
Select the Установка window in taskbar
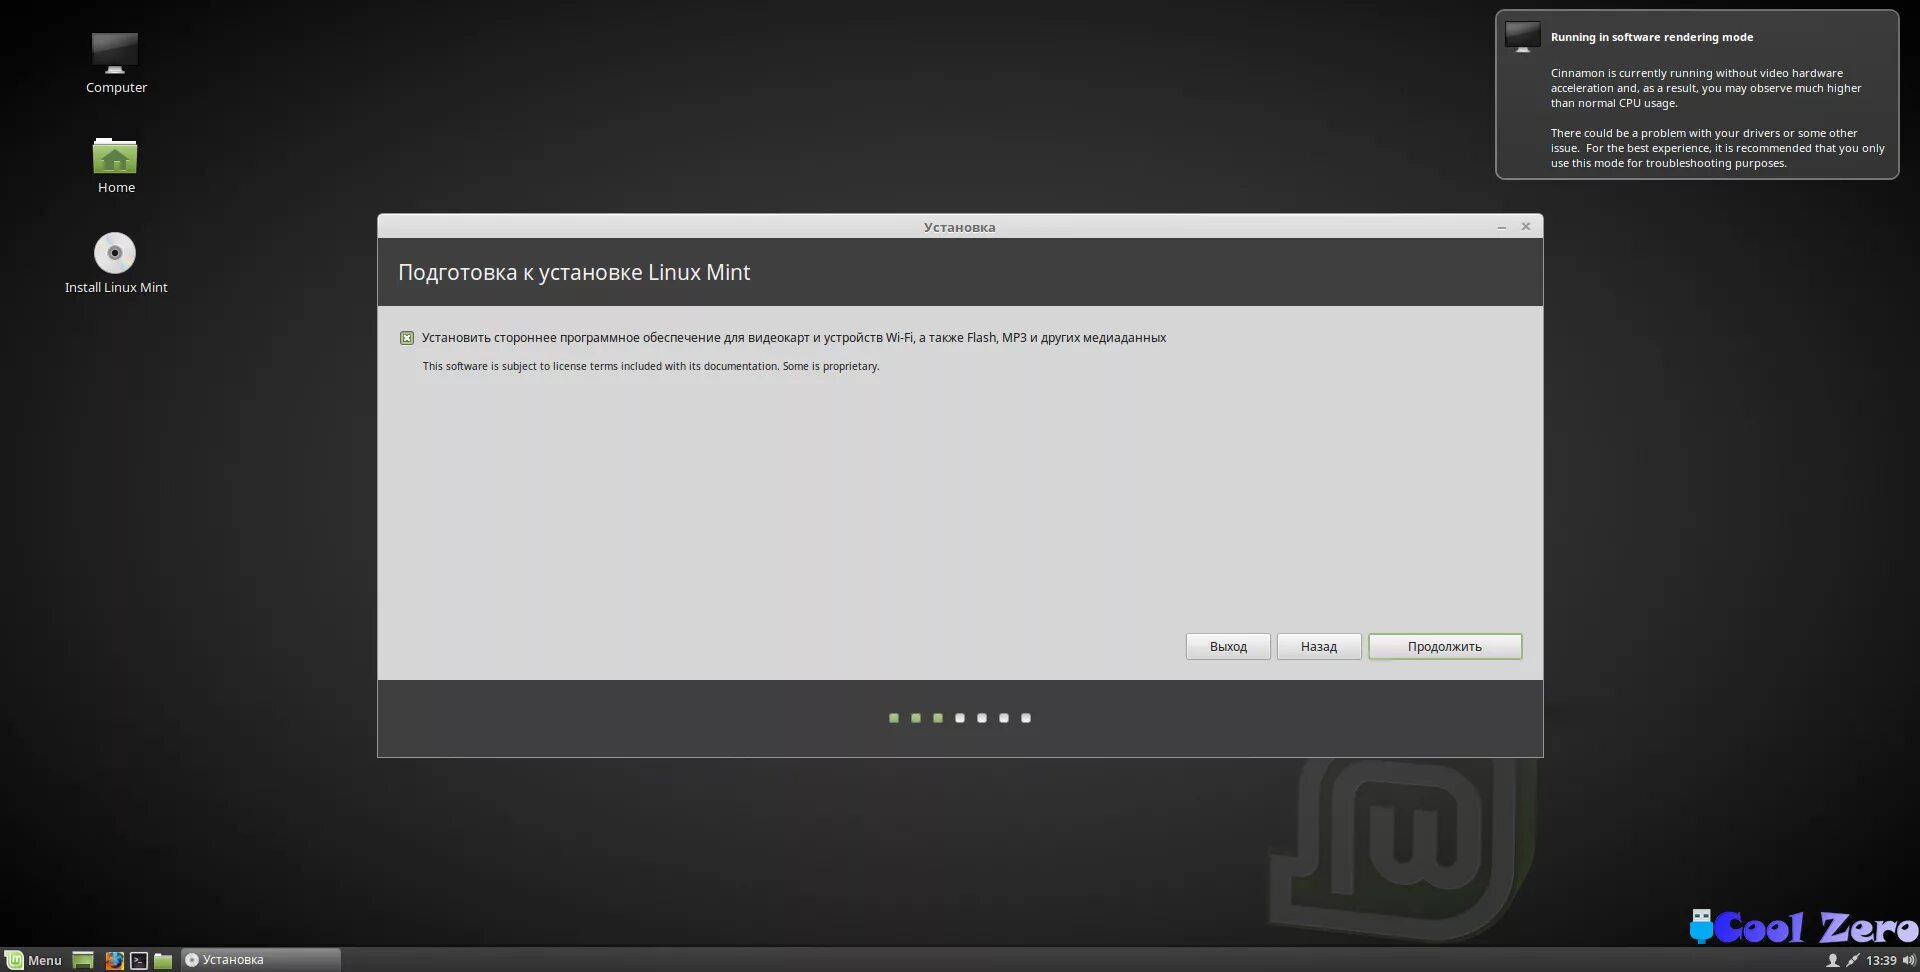pyautogui.click(x=260, y=960)
